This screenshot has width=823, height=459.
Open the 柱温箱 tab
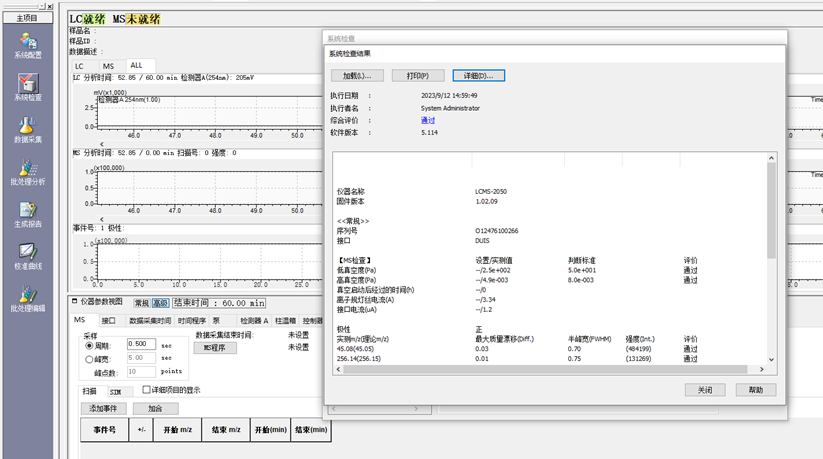click(286, 320)
